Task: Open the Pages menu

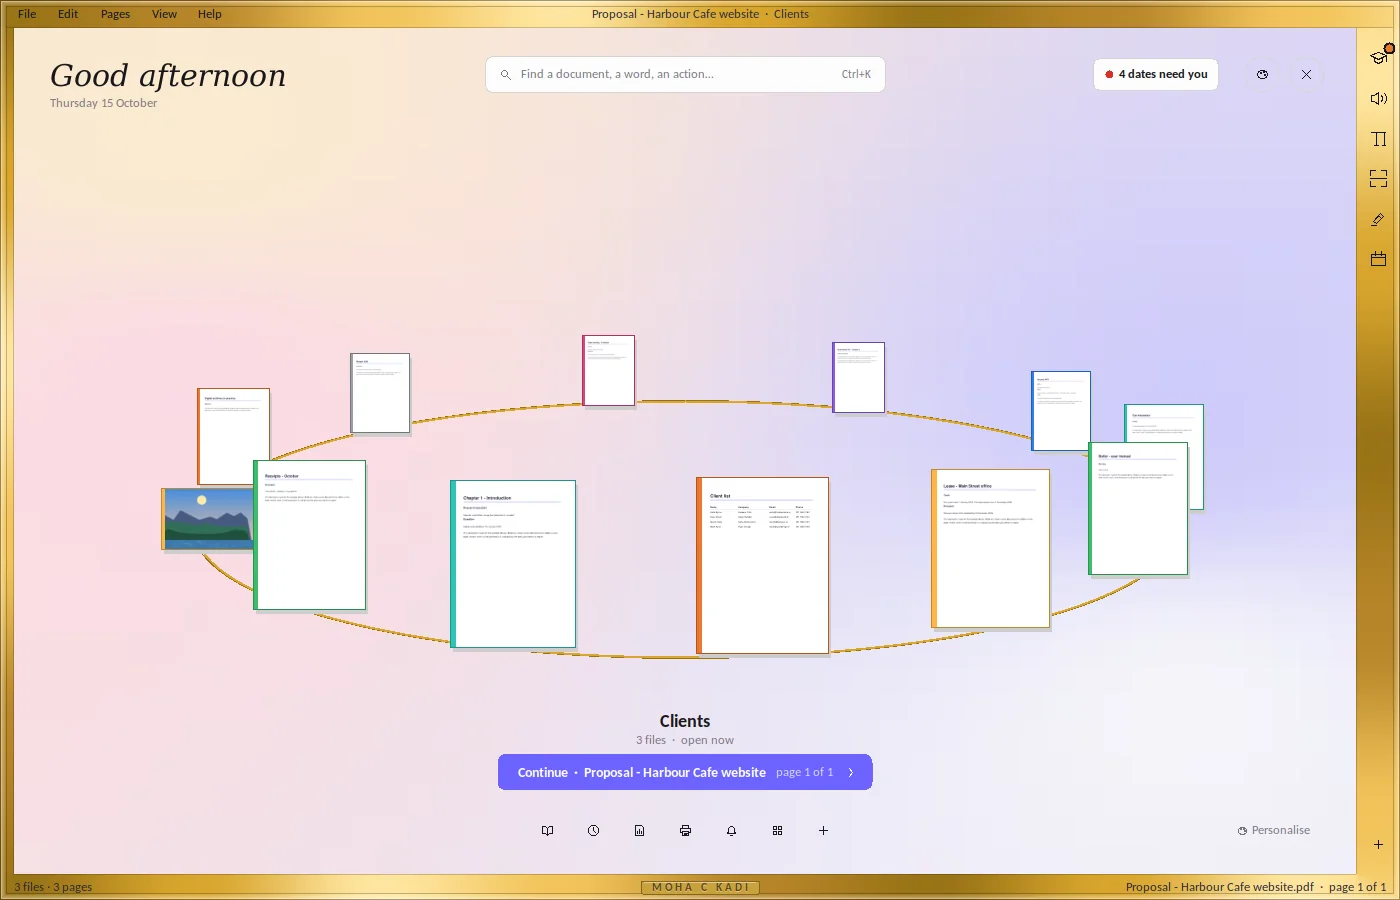Action: click(x=115, y=14)
